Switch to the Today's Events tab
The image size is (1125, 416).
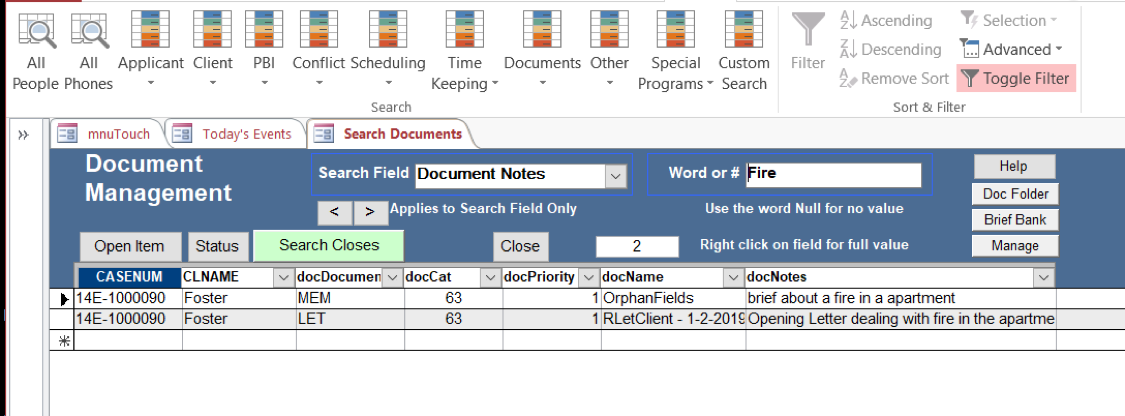tap(235, 134)
